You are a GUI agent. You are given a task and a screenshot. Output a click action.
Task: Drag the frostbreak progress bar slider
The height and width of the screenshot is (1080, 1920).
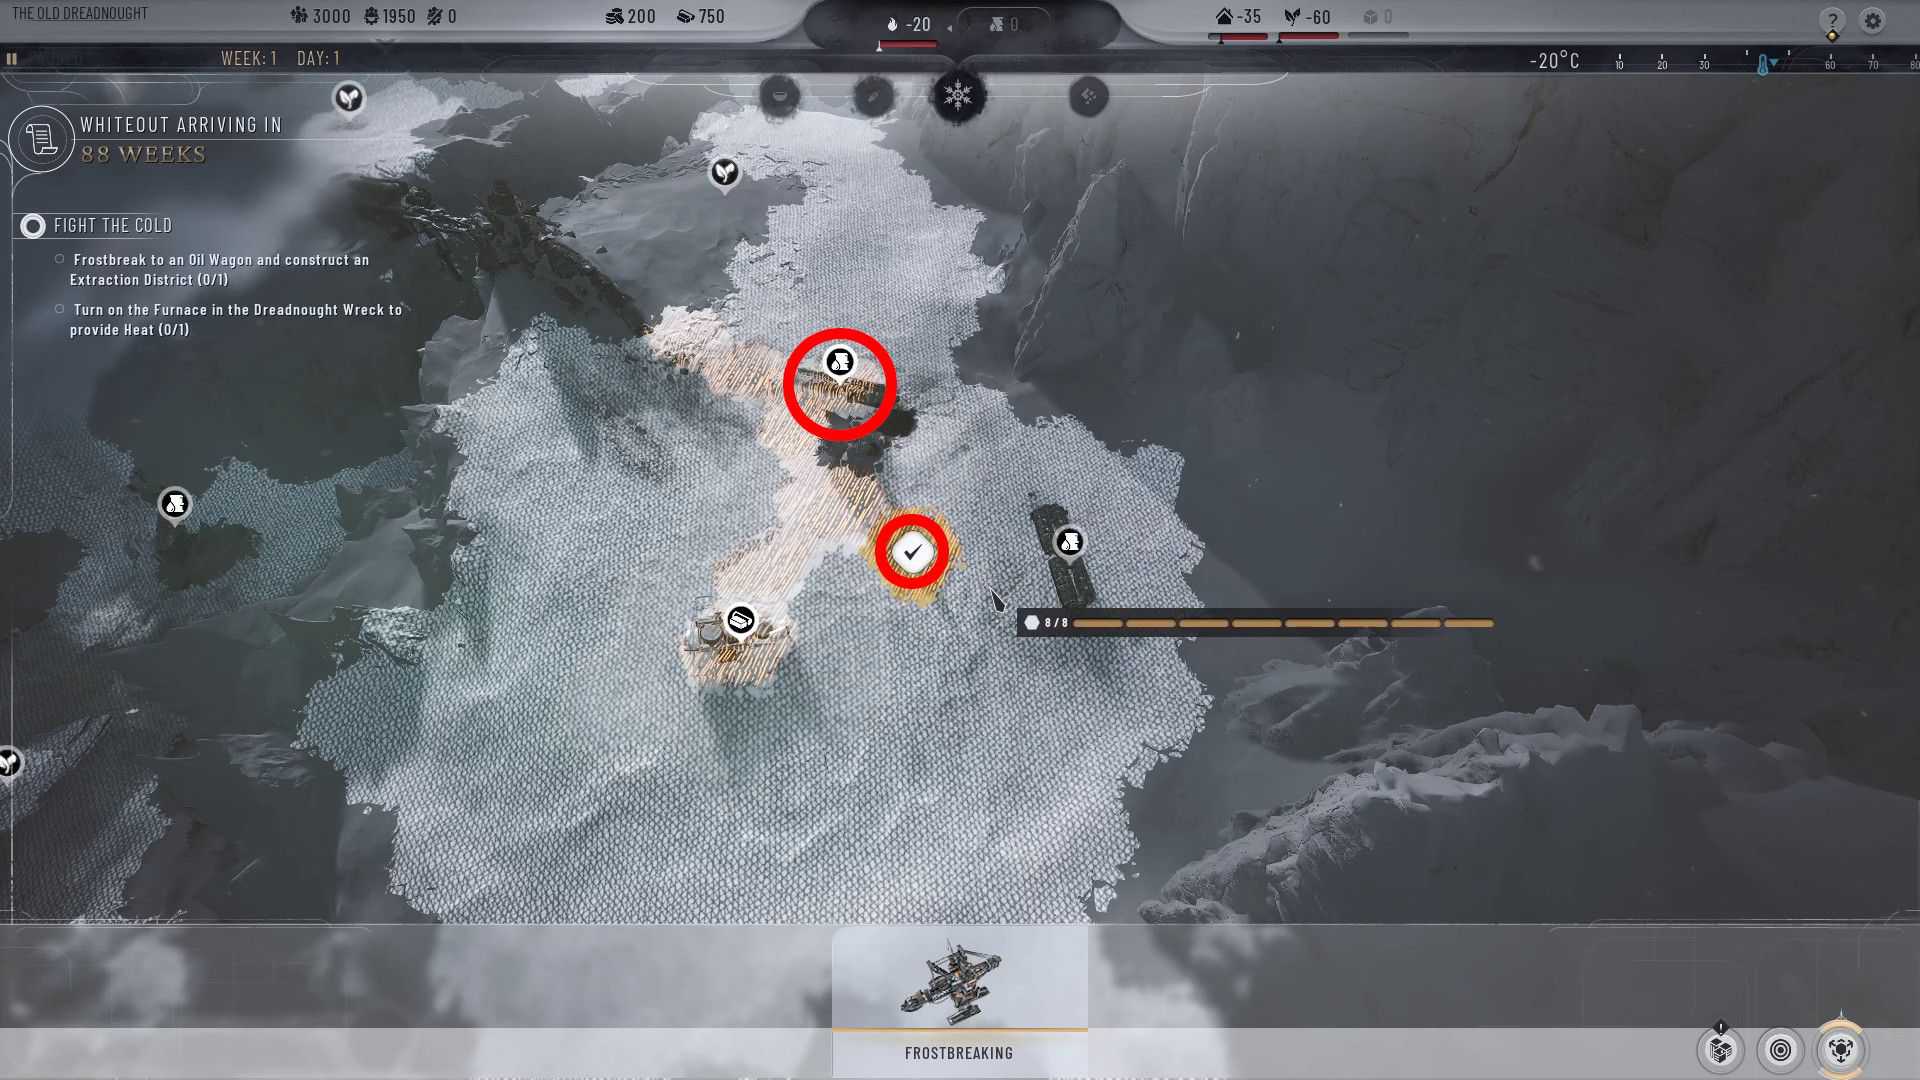coord(1034,621)
